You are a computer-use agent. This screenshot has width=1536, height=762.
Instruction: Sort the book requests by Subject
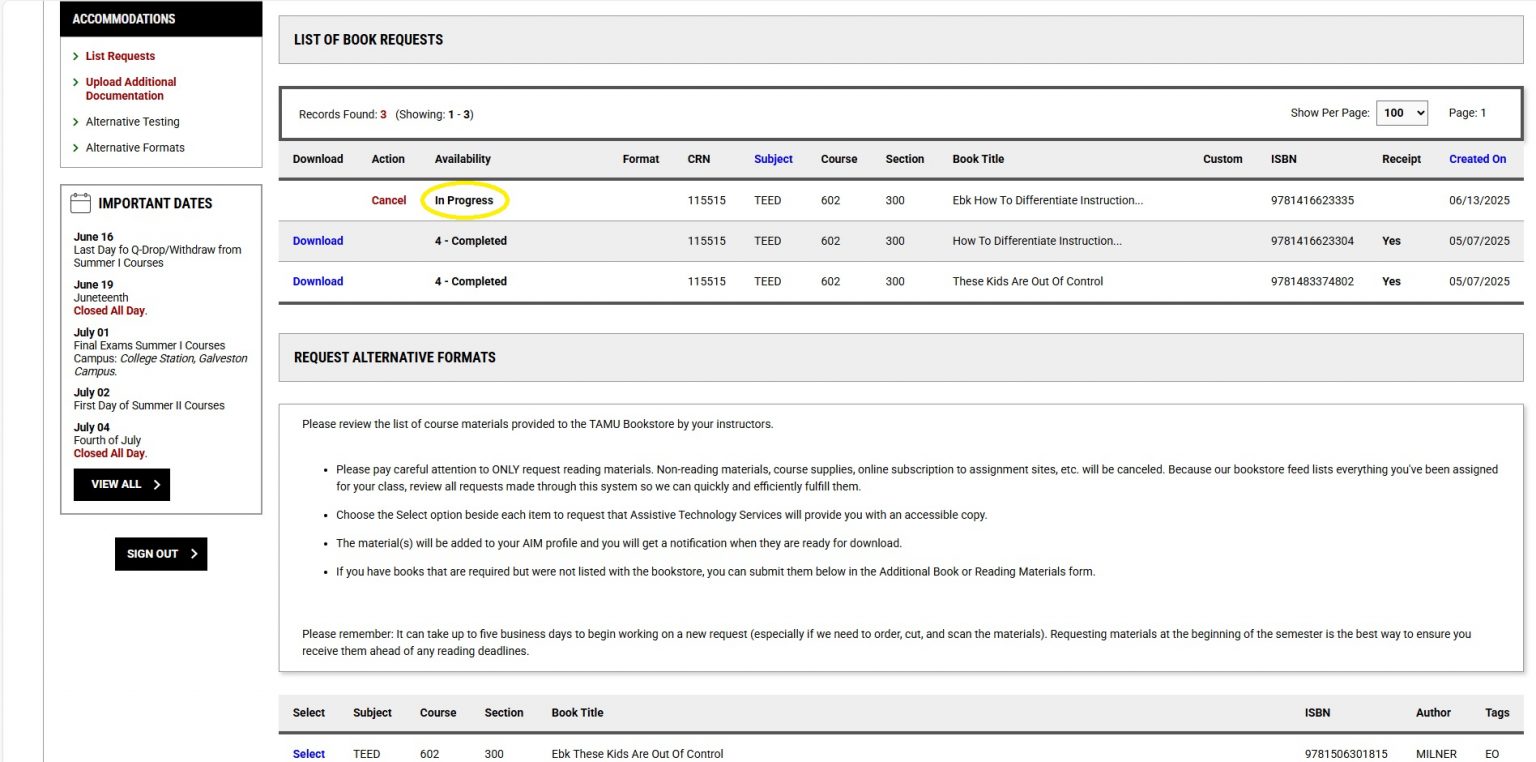[772, 158]
